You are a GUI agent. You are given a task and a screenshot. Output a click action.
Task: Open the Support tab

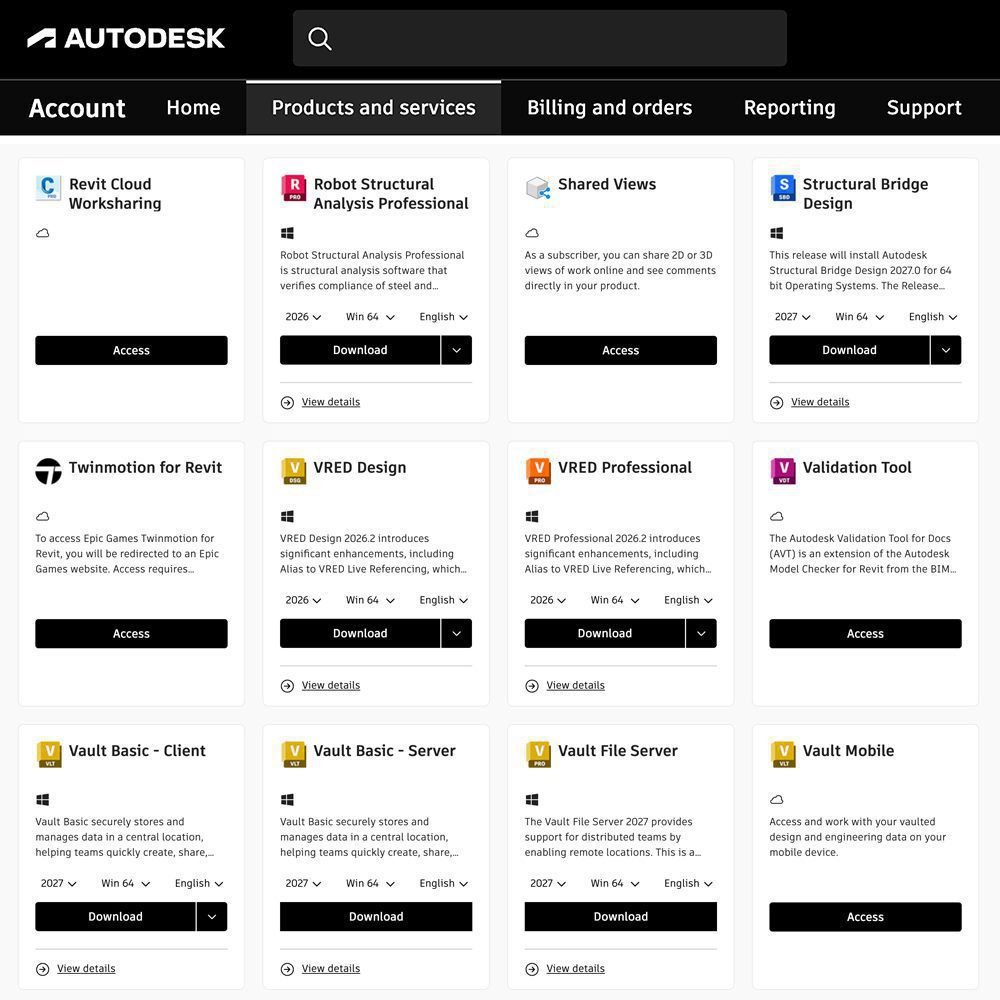click(x=924, y=108)
